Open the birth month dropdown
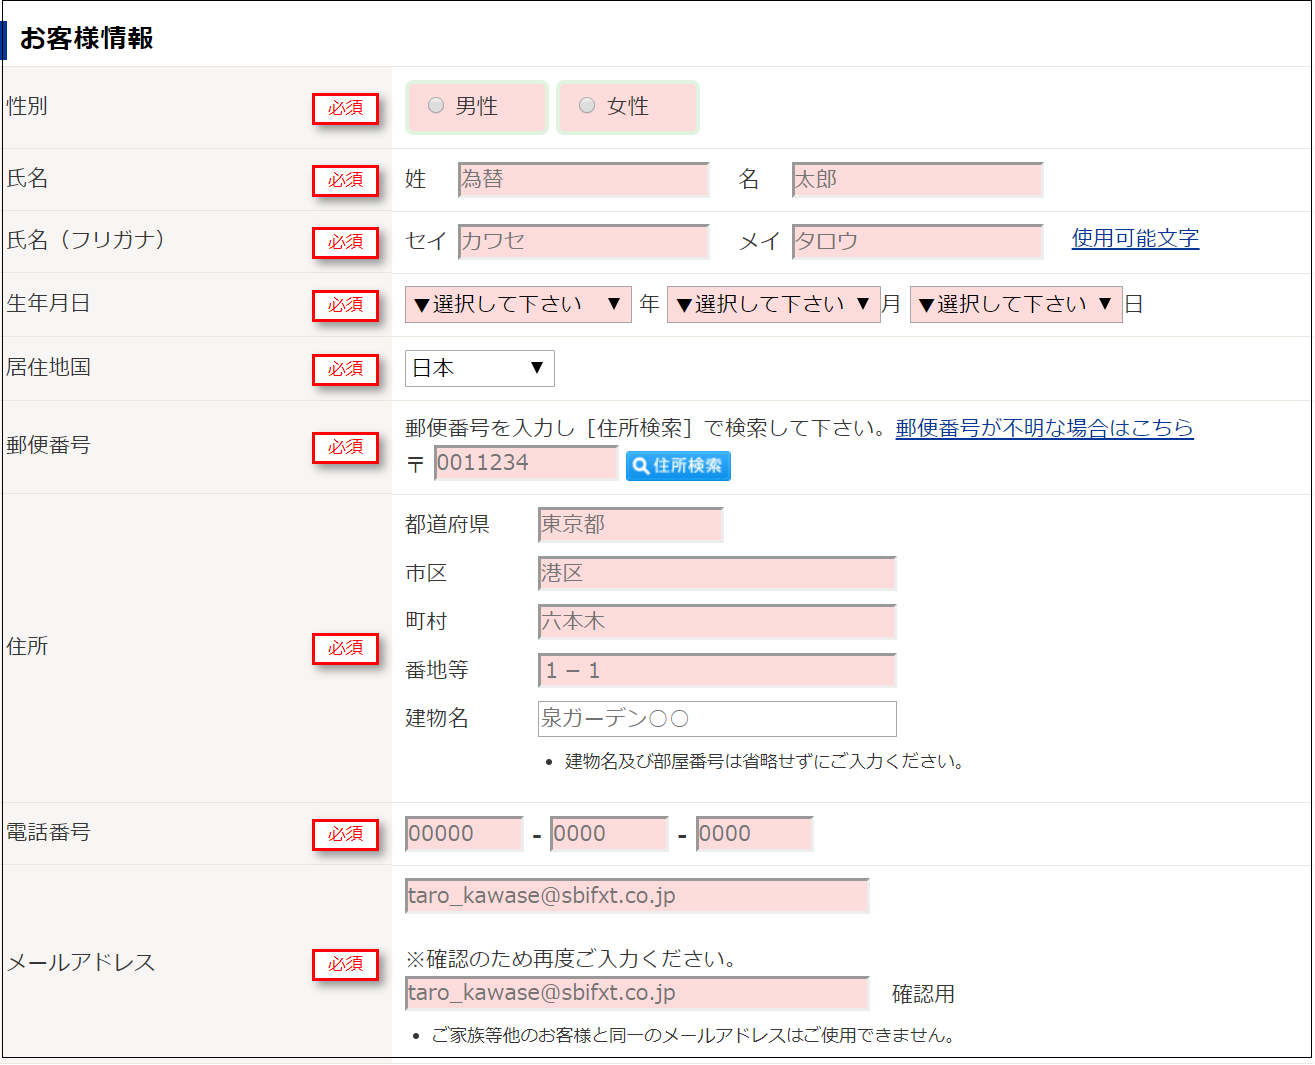Viewport: 1315px width, 1065px height. (x=774, y=304)
